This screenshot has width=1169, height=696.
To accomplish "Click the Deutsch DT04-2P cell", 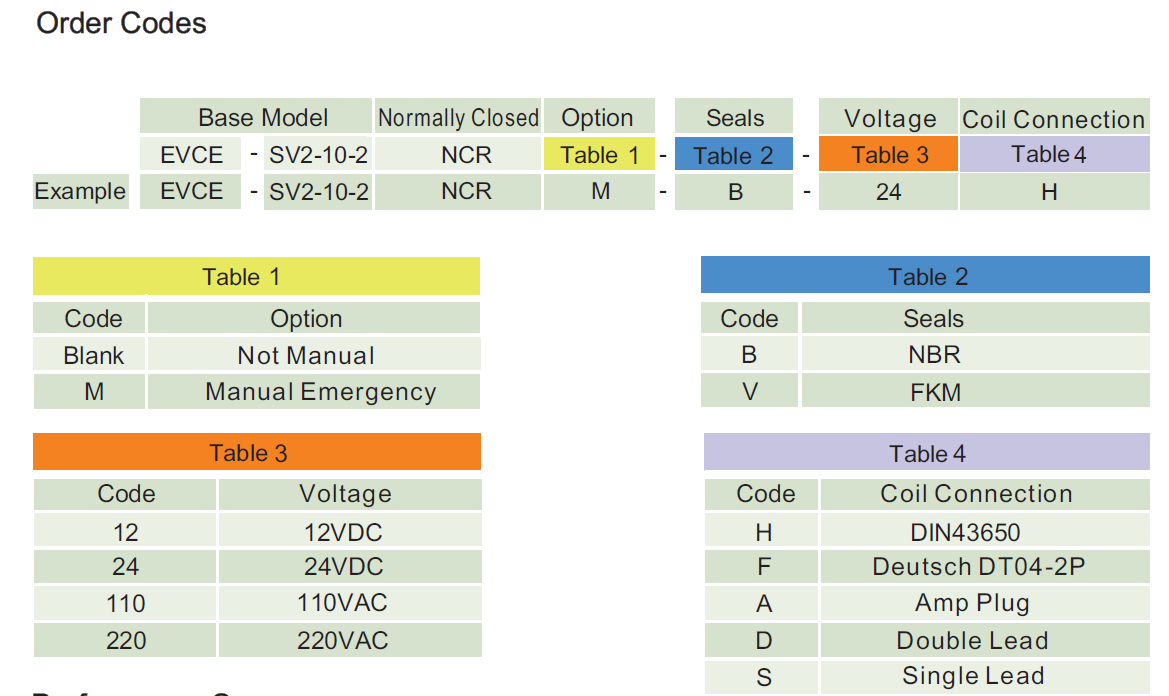I will pyautogui.click(x=978, y=567).
